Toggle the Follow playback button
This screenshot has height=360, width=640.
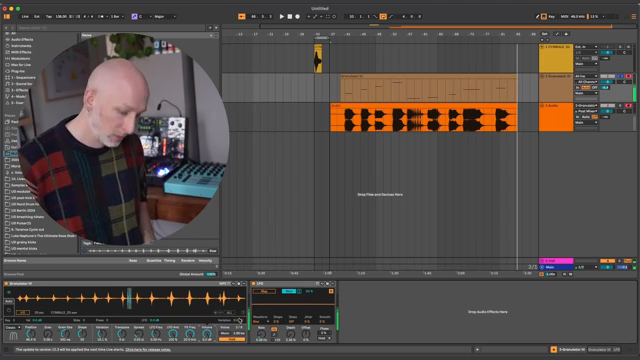(x=242, y=16)
